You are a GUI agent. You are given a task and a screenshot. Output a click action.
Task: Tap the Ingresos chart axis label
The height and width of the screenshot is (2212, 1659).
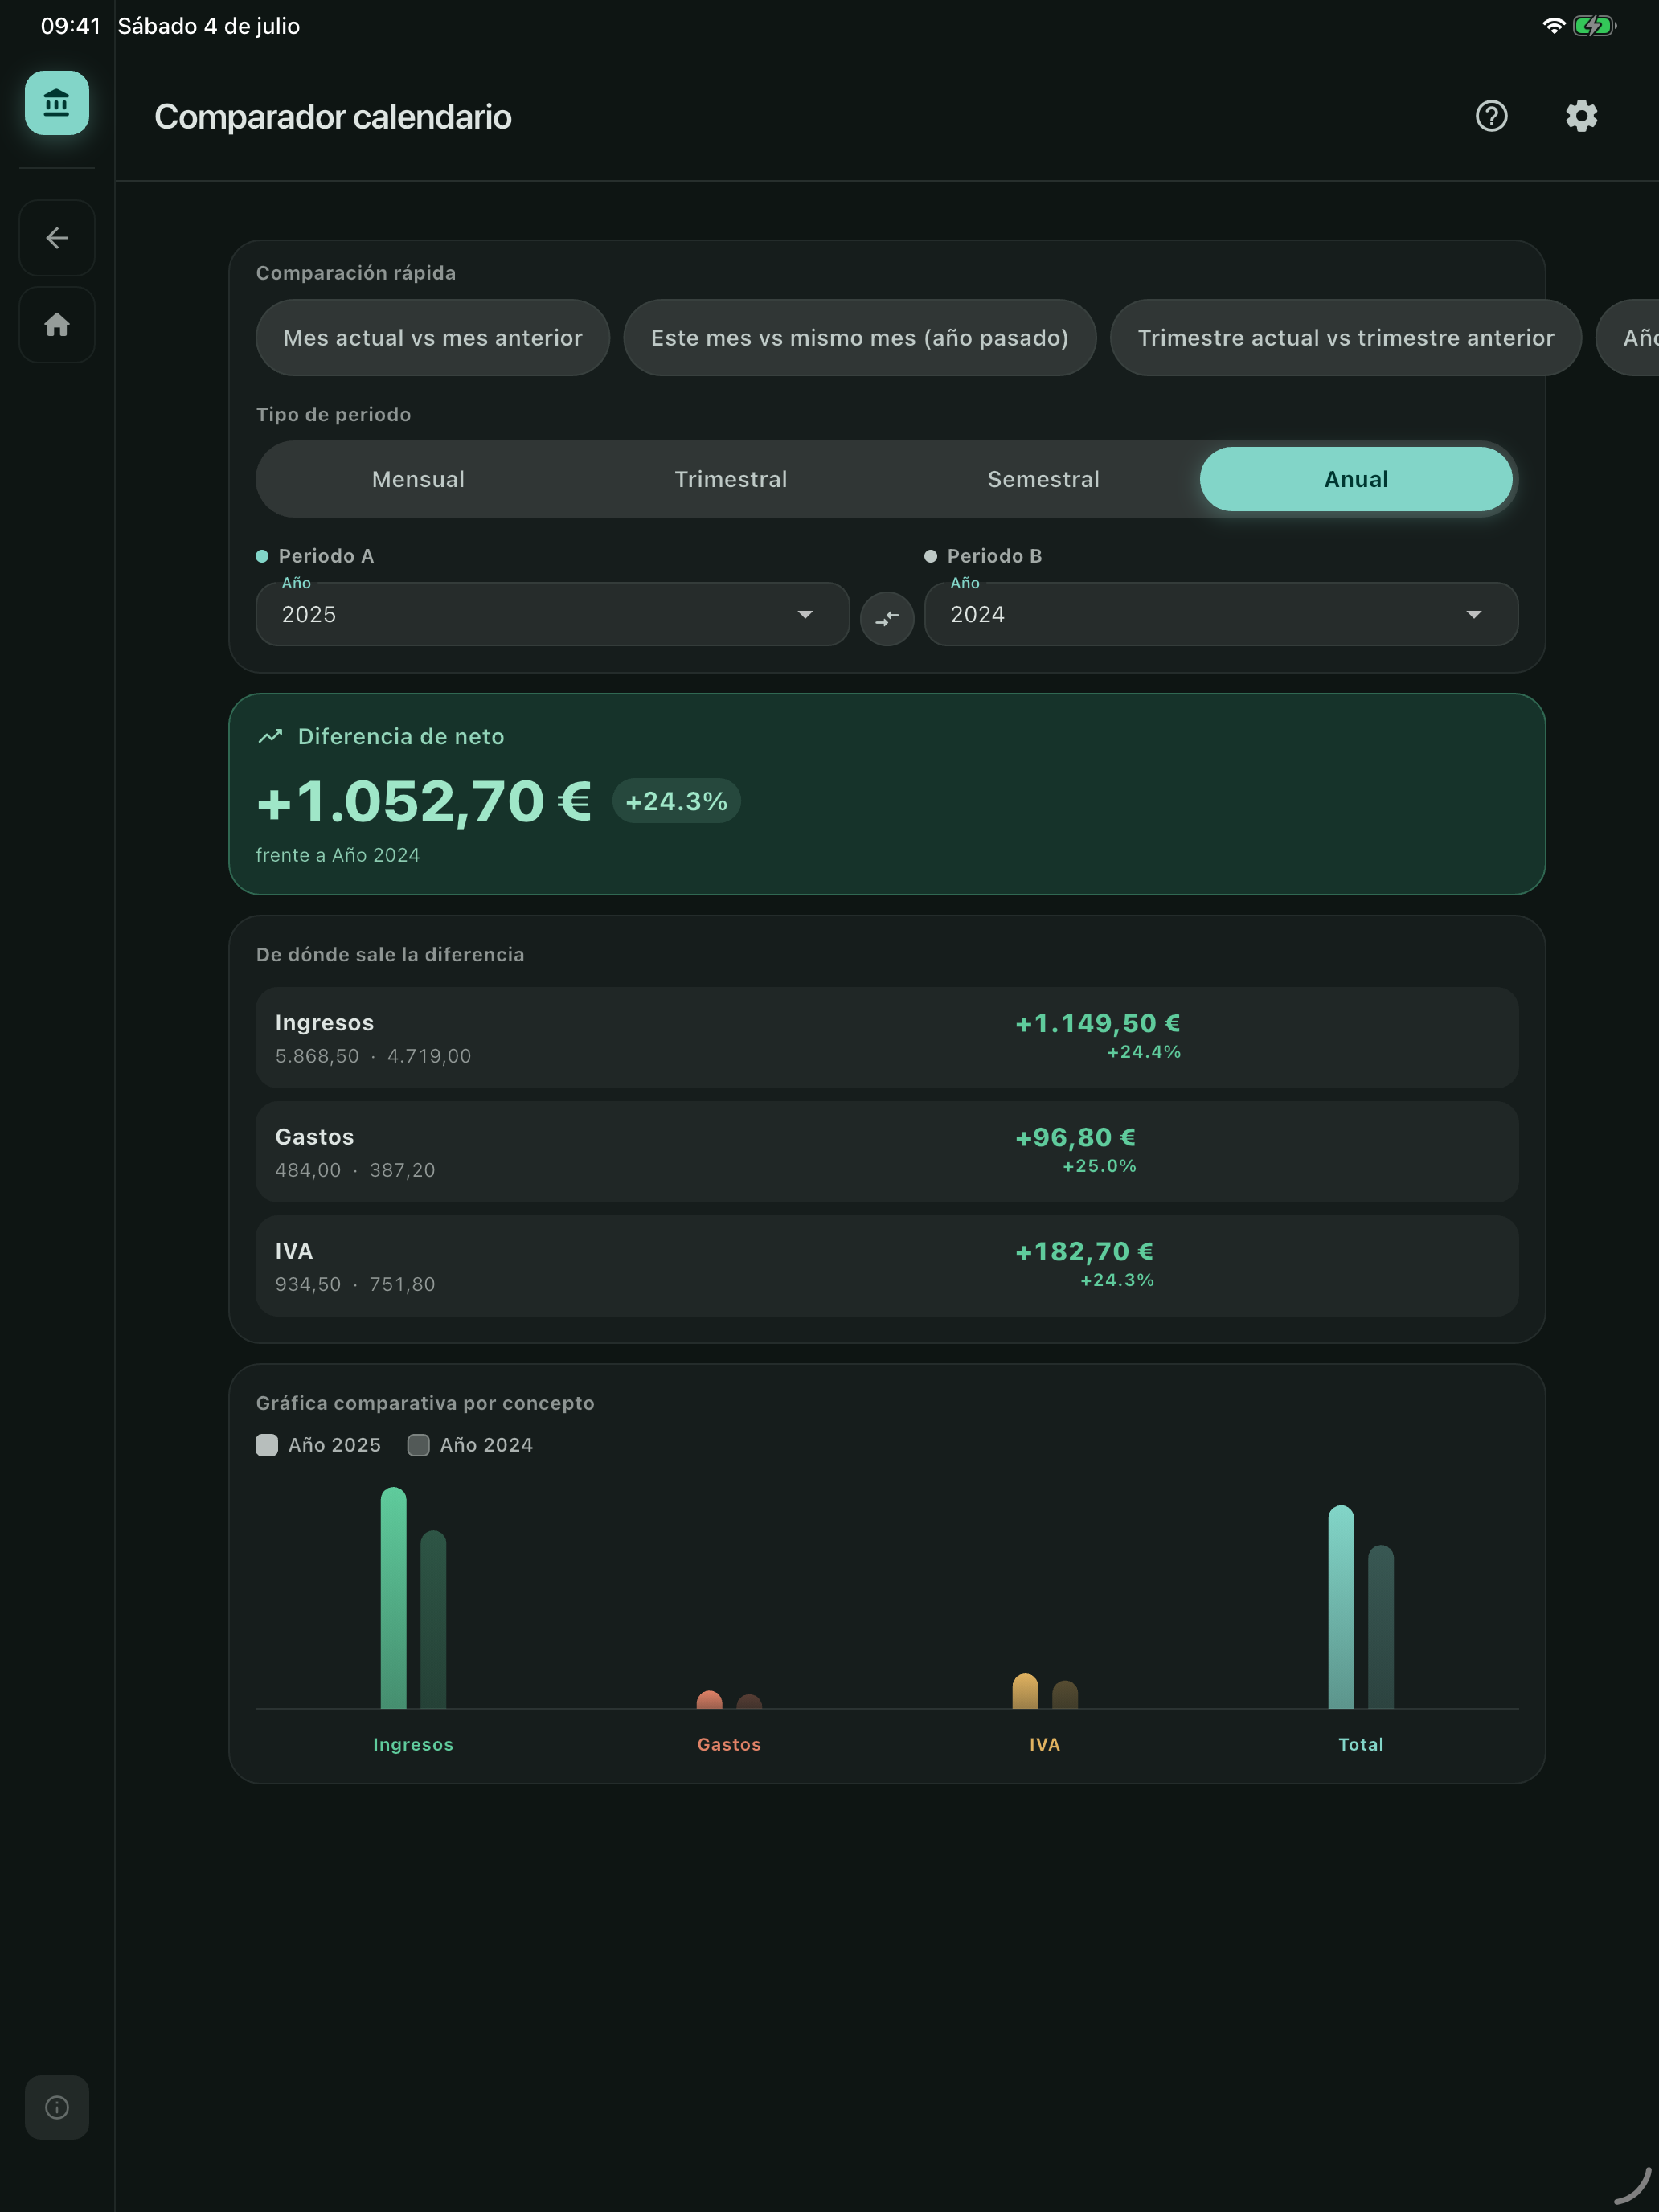[x=413, y=1744]
